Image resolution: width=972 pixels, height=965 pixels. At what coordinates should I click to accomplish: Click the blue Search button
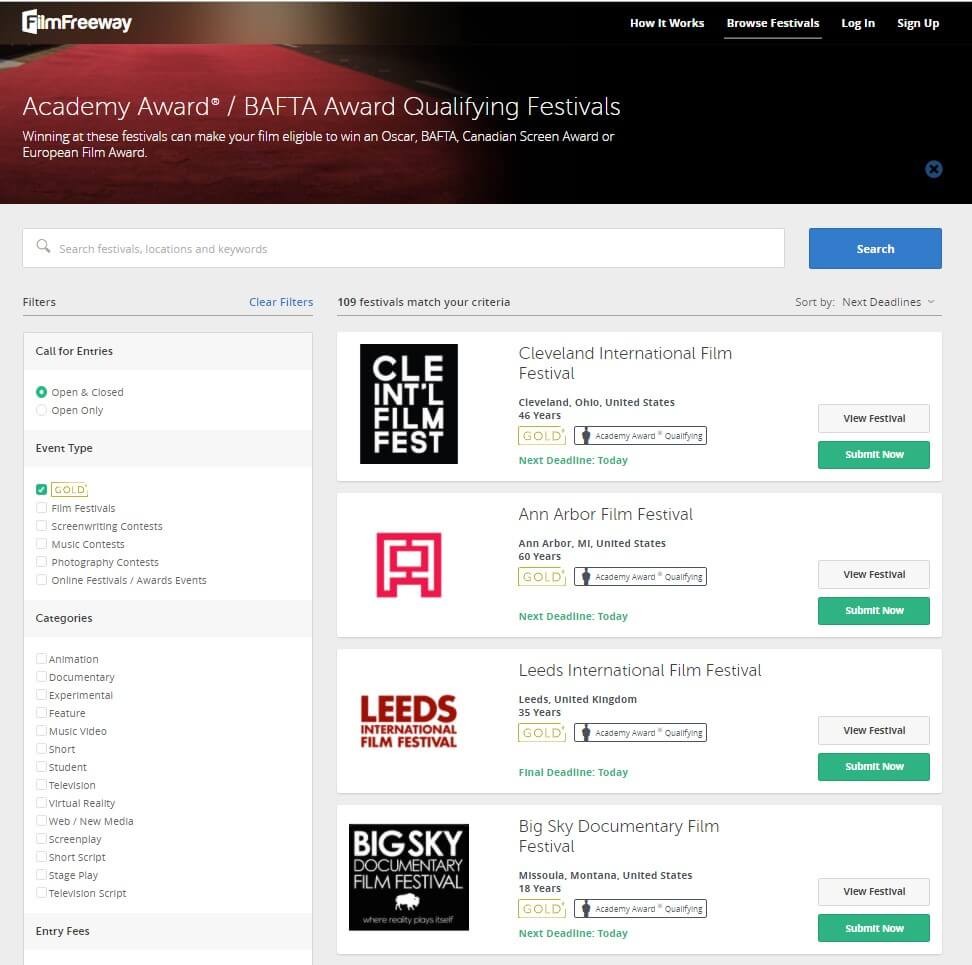point(875,249)
